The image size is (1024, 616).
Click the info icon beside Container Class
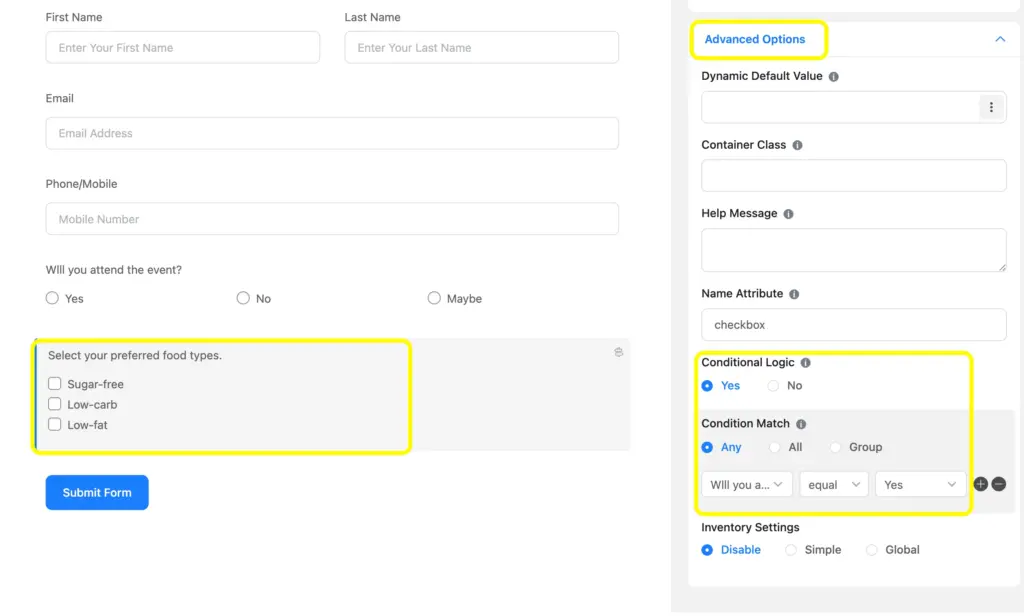click(x=795, y=144)
